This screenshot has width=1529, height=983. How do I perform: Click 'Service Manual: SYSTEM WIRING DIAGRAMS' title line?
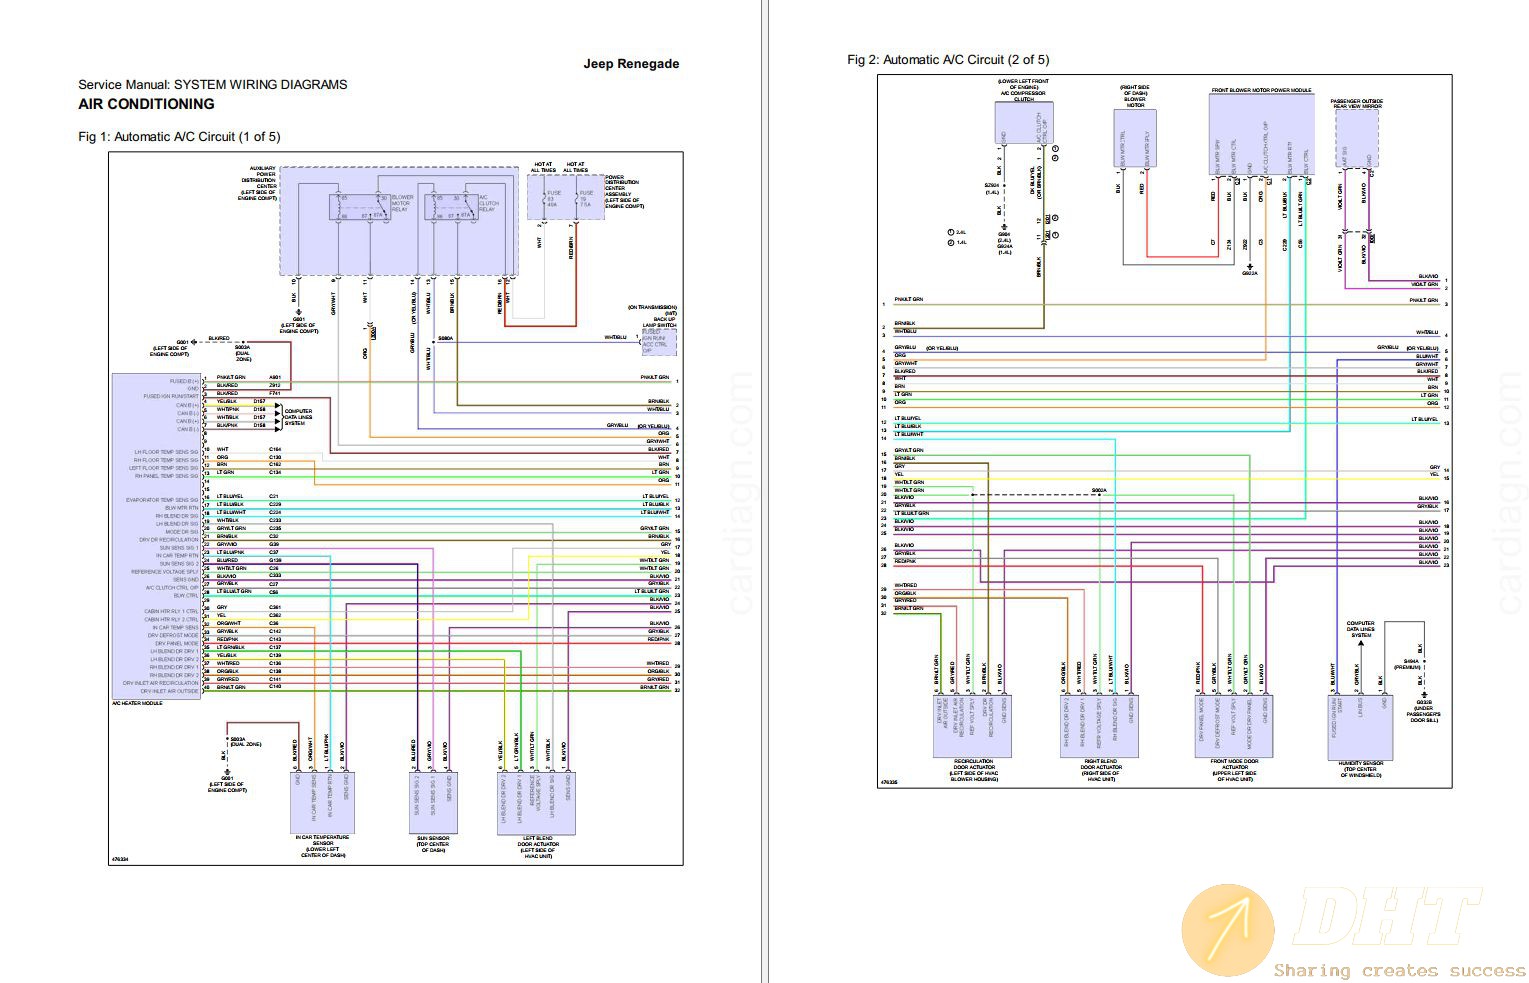point(213,84)
